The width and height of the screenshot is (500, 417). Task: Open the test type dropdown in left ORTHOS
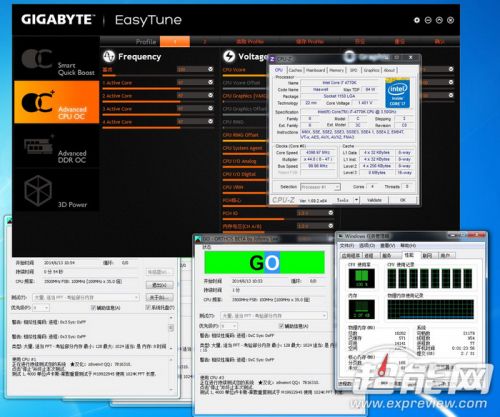[86, 297]
